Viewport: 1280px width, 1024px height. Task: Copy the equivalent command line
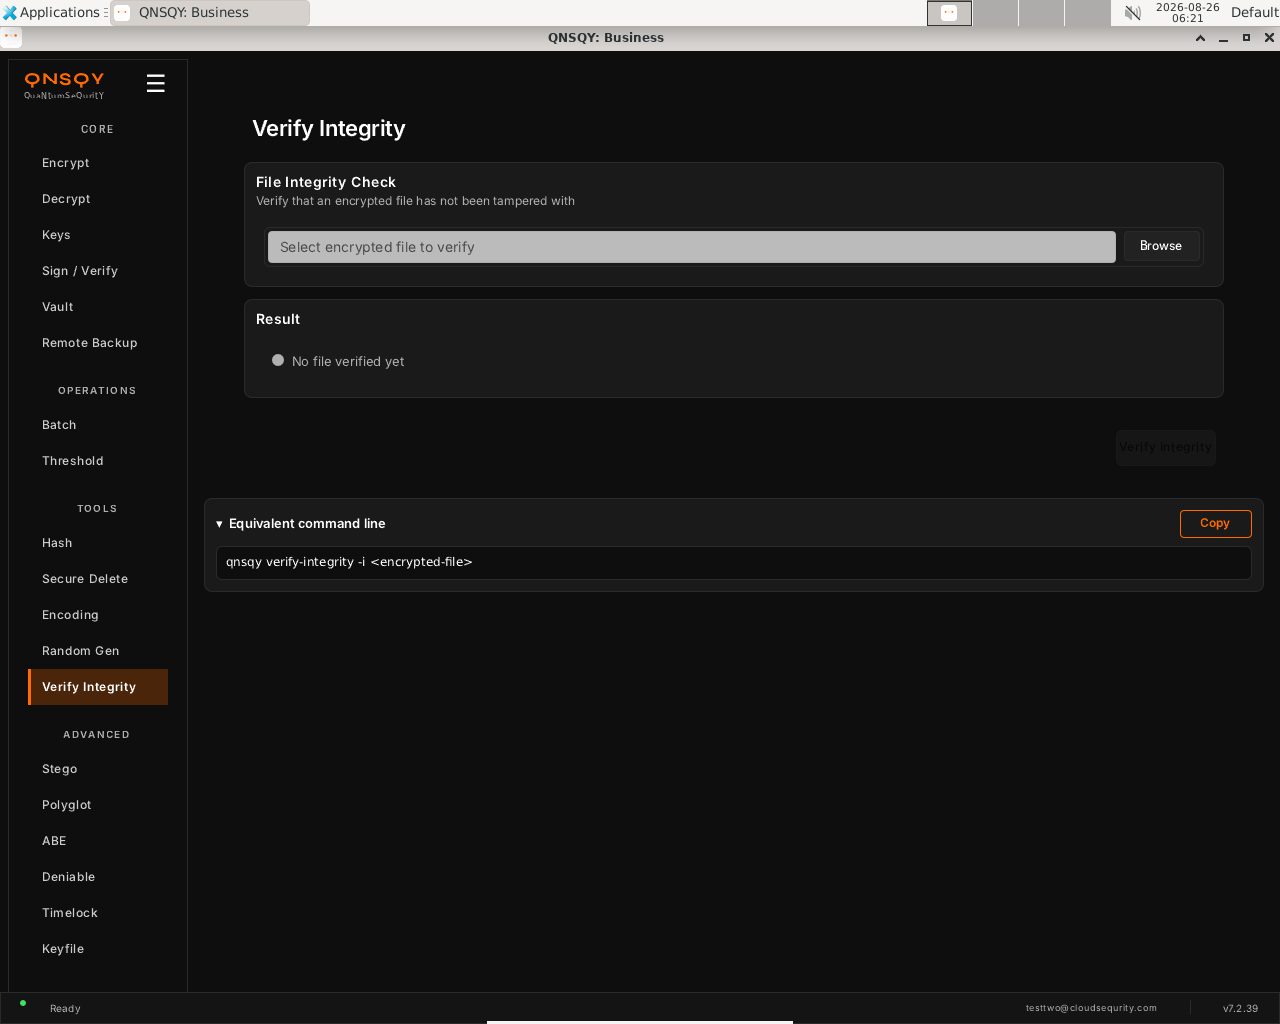(x=1215, y=524)
